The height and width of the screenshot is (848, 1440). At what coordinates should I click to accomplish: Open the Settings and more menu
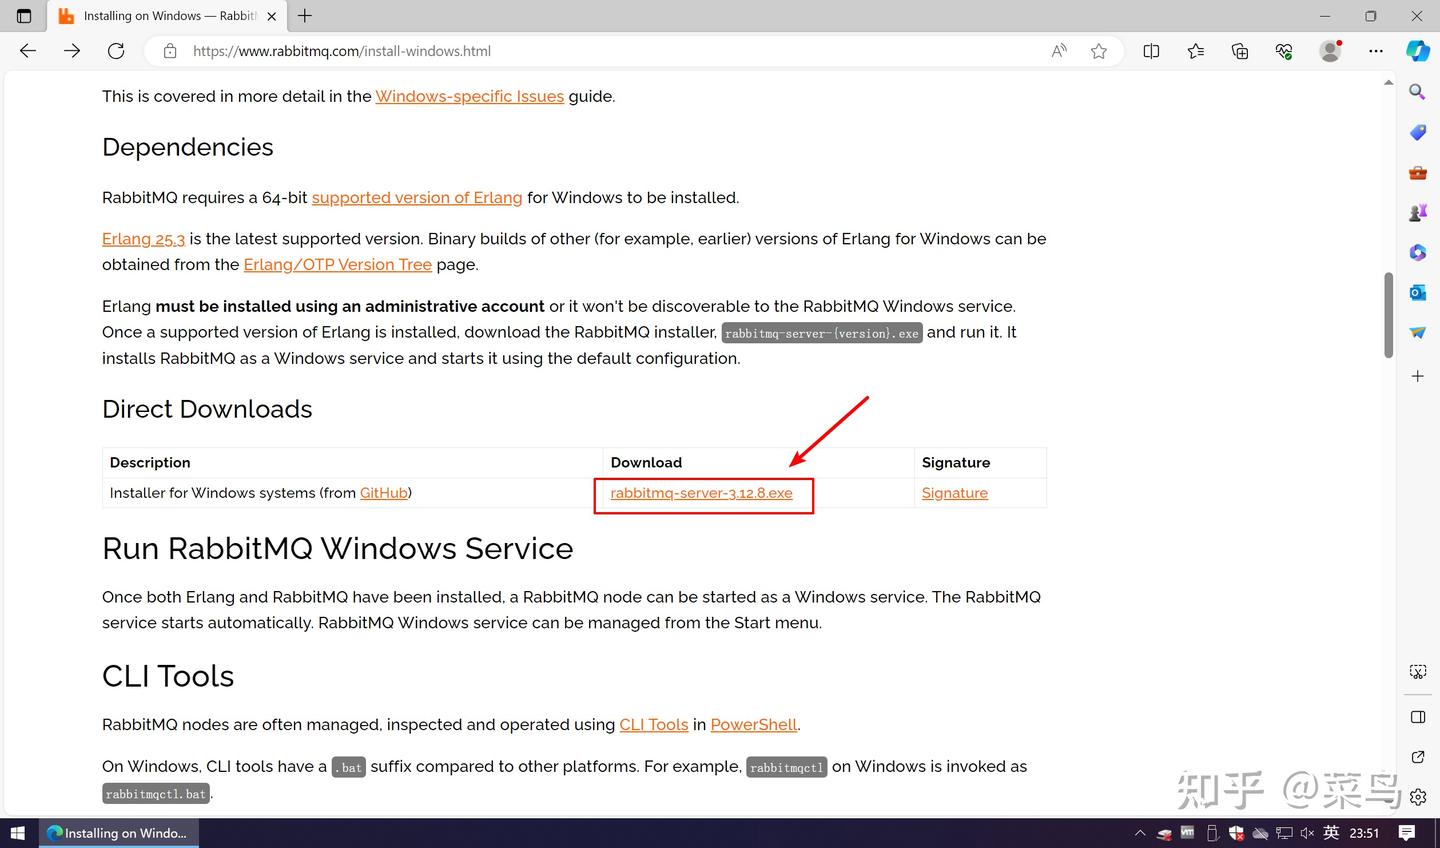click(1376, 51)
